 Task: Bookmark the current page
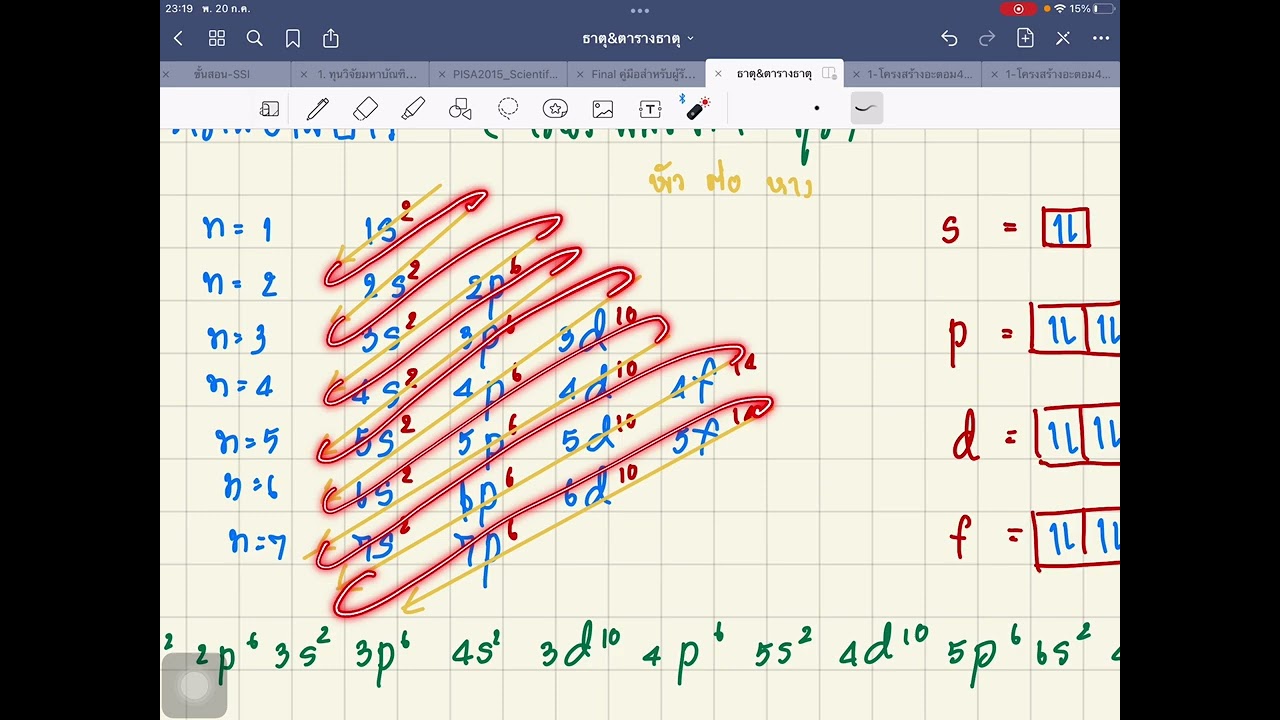[293, 38]
